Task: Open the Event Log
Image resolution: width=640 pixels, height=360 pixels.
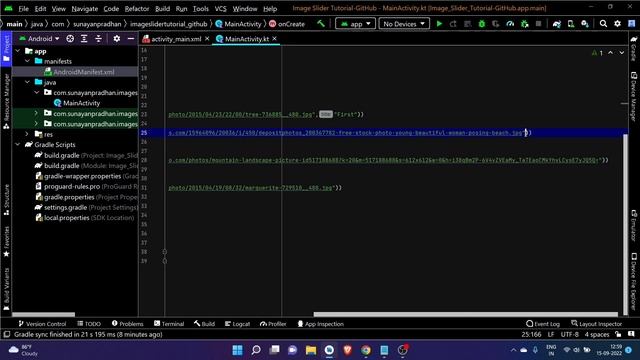Action: [543, 324]
